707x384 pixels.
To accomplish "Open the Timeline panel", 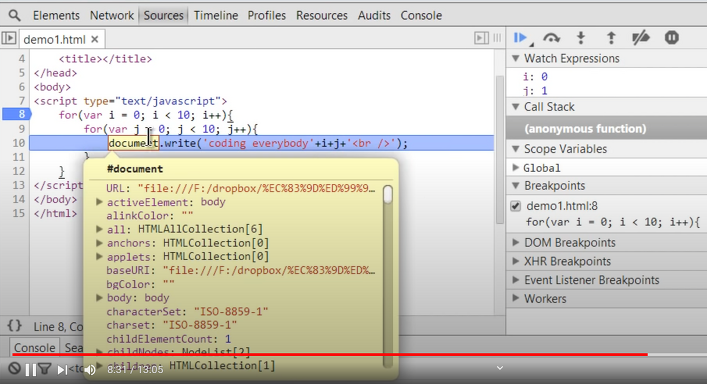I will coord(216,15).
